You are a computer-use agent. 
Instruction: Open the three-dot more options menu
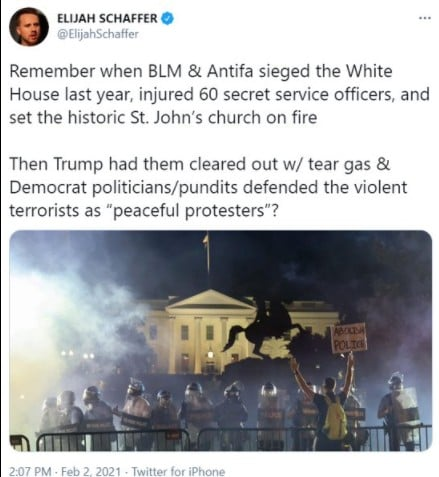click(x=425, y=18)
